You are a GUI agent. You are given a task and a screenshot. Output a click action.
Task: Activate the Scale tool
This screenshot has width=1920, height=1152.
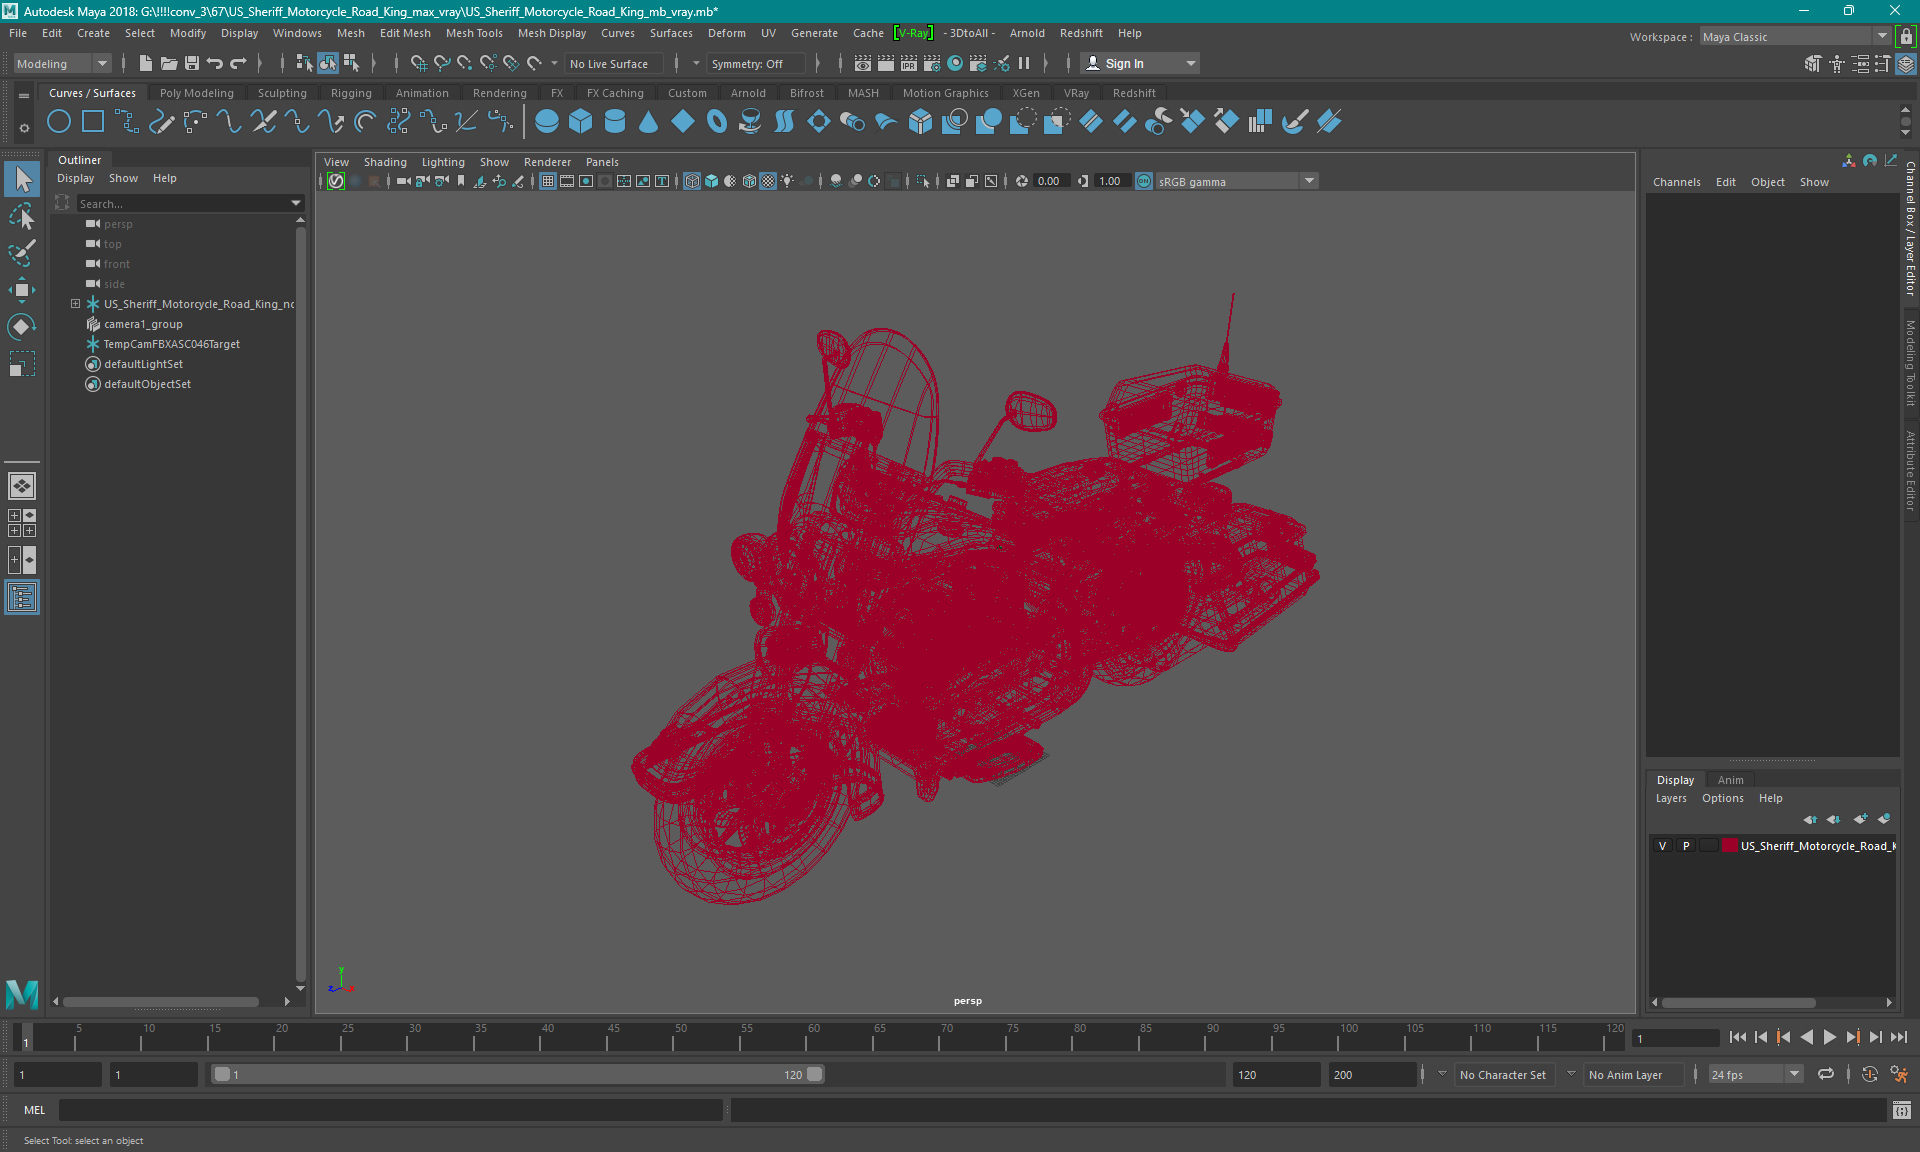click(22, 364)
